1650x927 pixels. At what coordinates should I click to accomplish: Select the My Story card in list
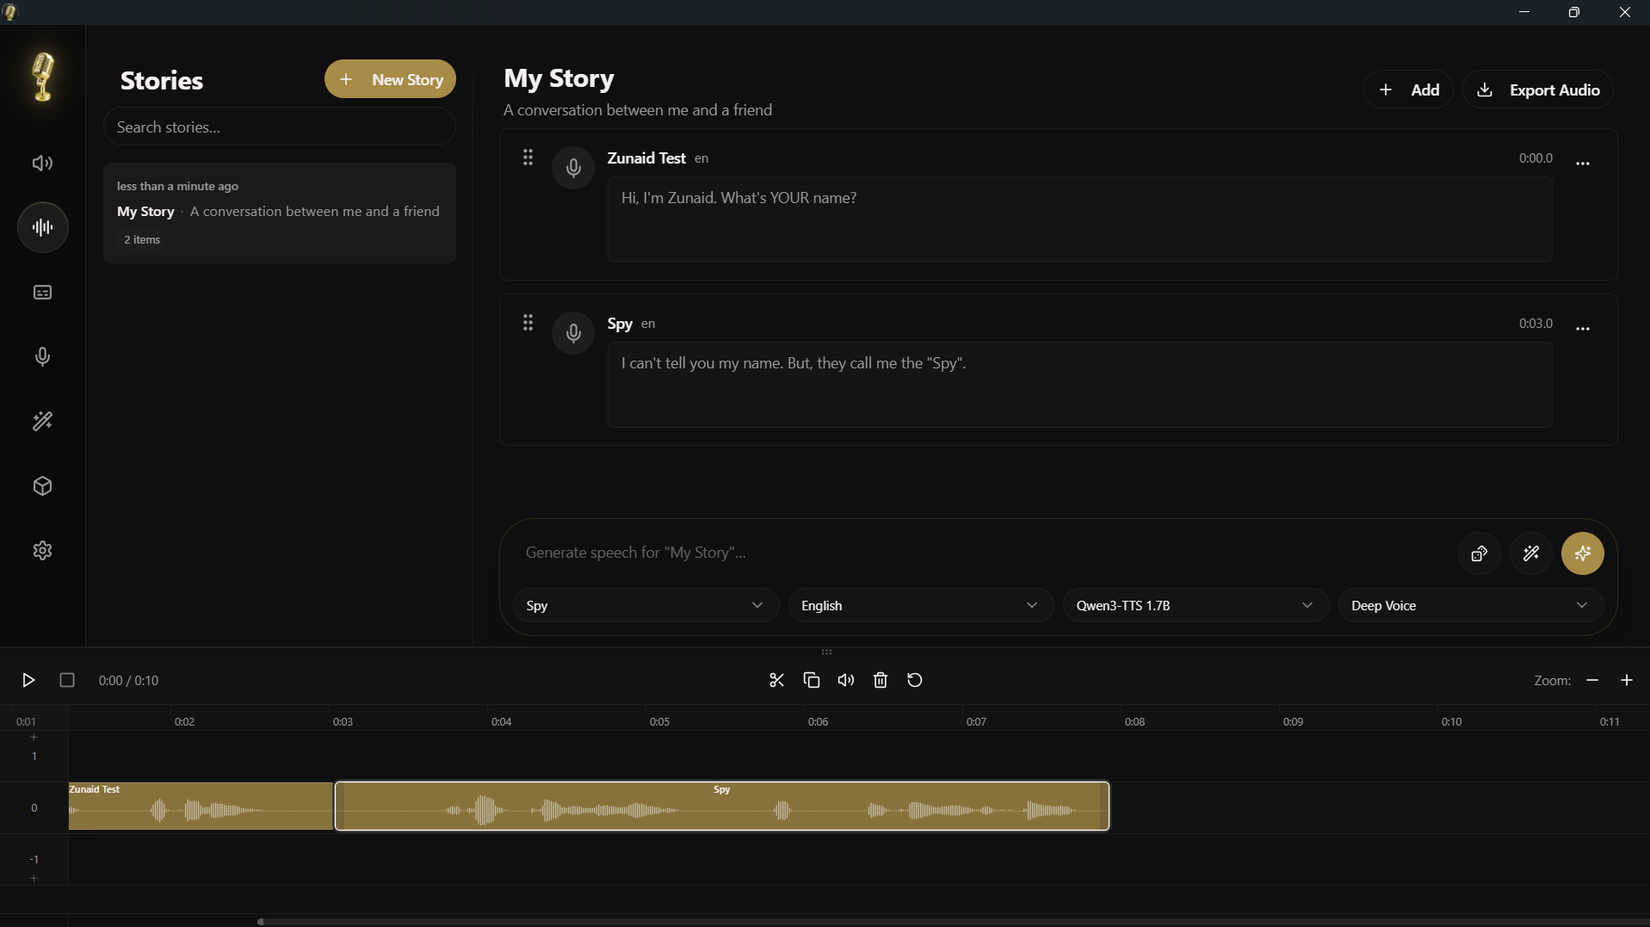click(x=279, y=213)
